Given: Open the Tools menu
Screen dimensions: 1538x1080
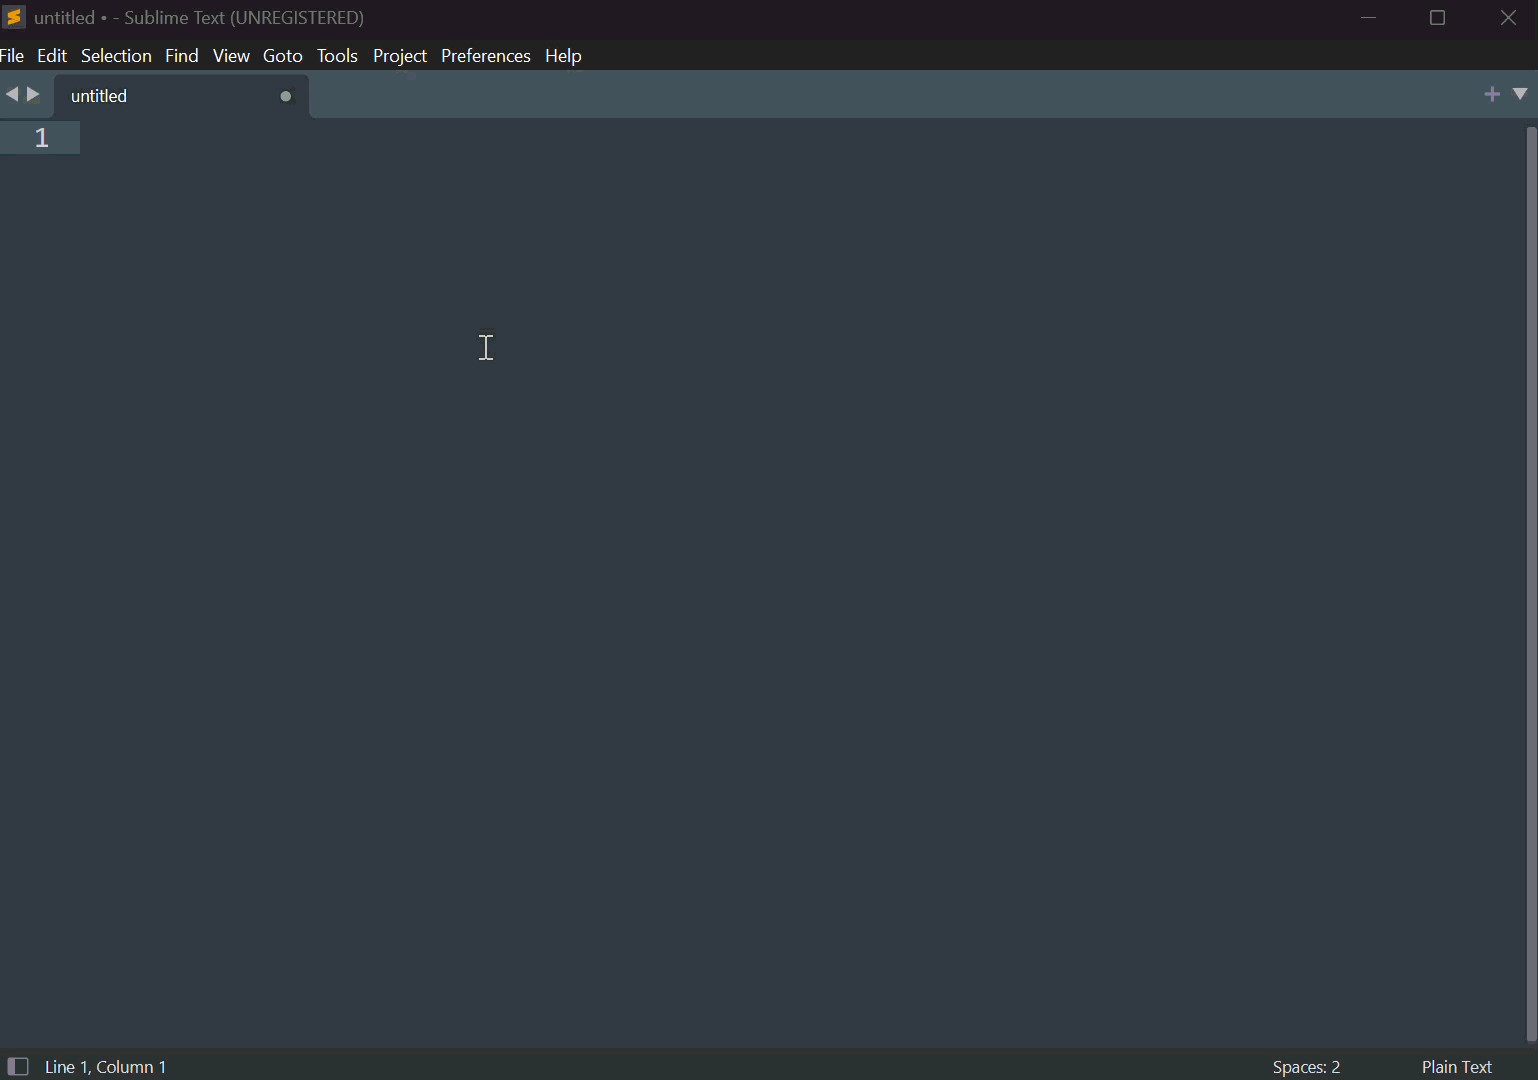Looking at the screenshot, I should pos(337,56).
